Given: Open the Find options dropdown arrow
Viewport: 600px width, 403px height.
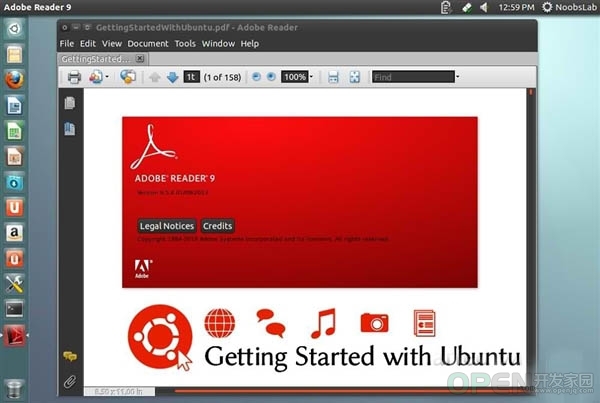Looking at the screenshot, I should point(458,77).
